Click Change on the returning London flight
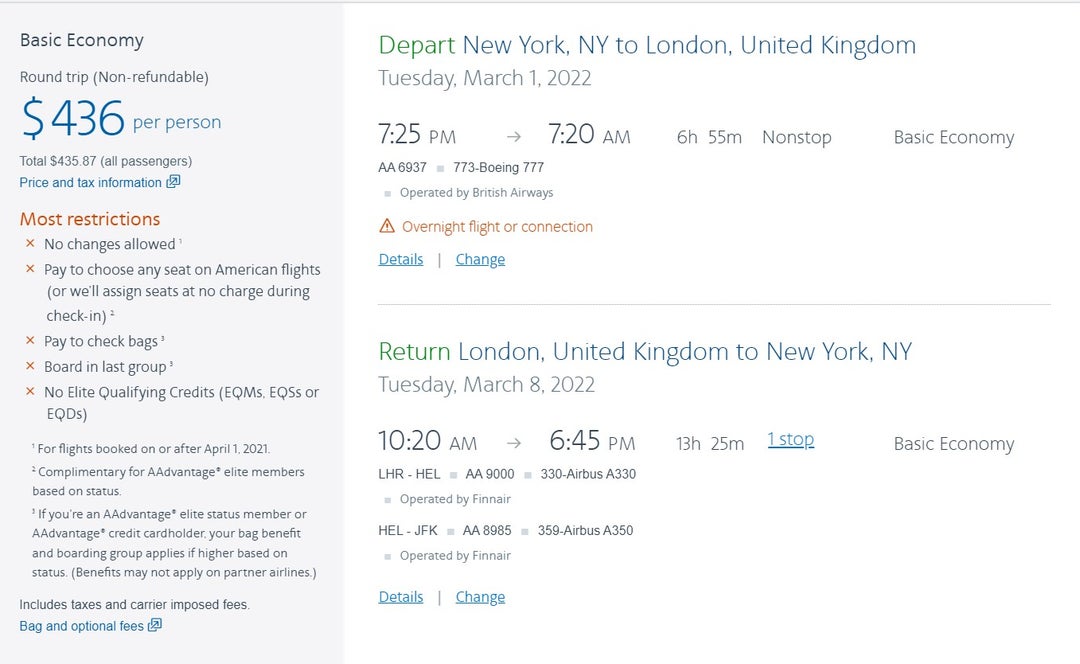This screenshot has height=664, width=1080. pyautogui.click(x=480, y=596)
